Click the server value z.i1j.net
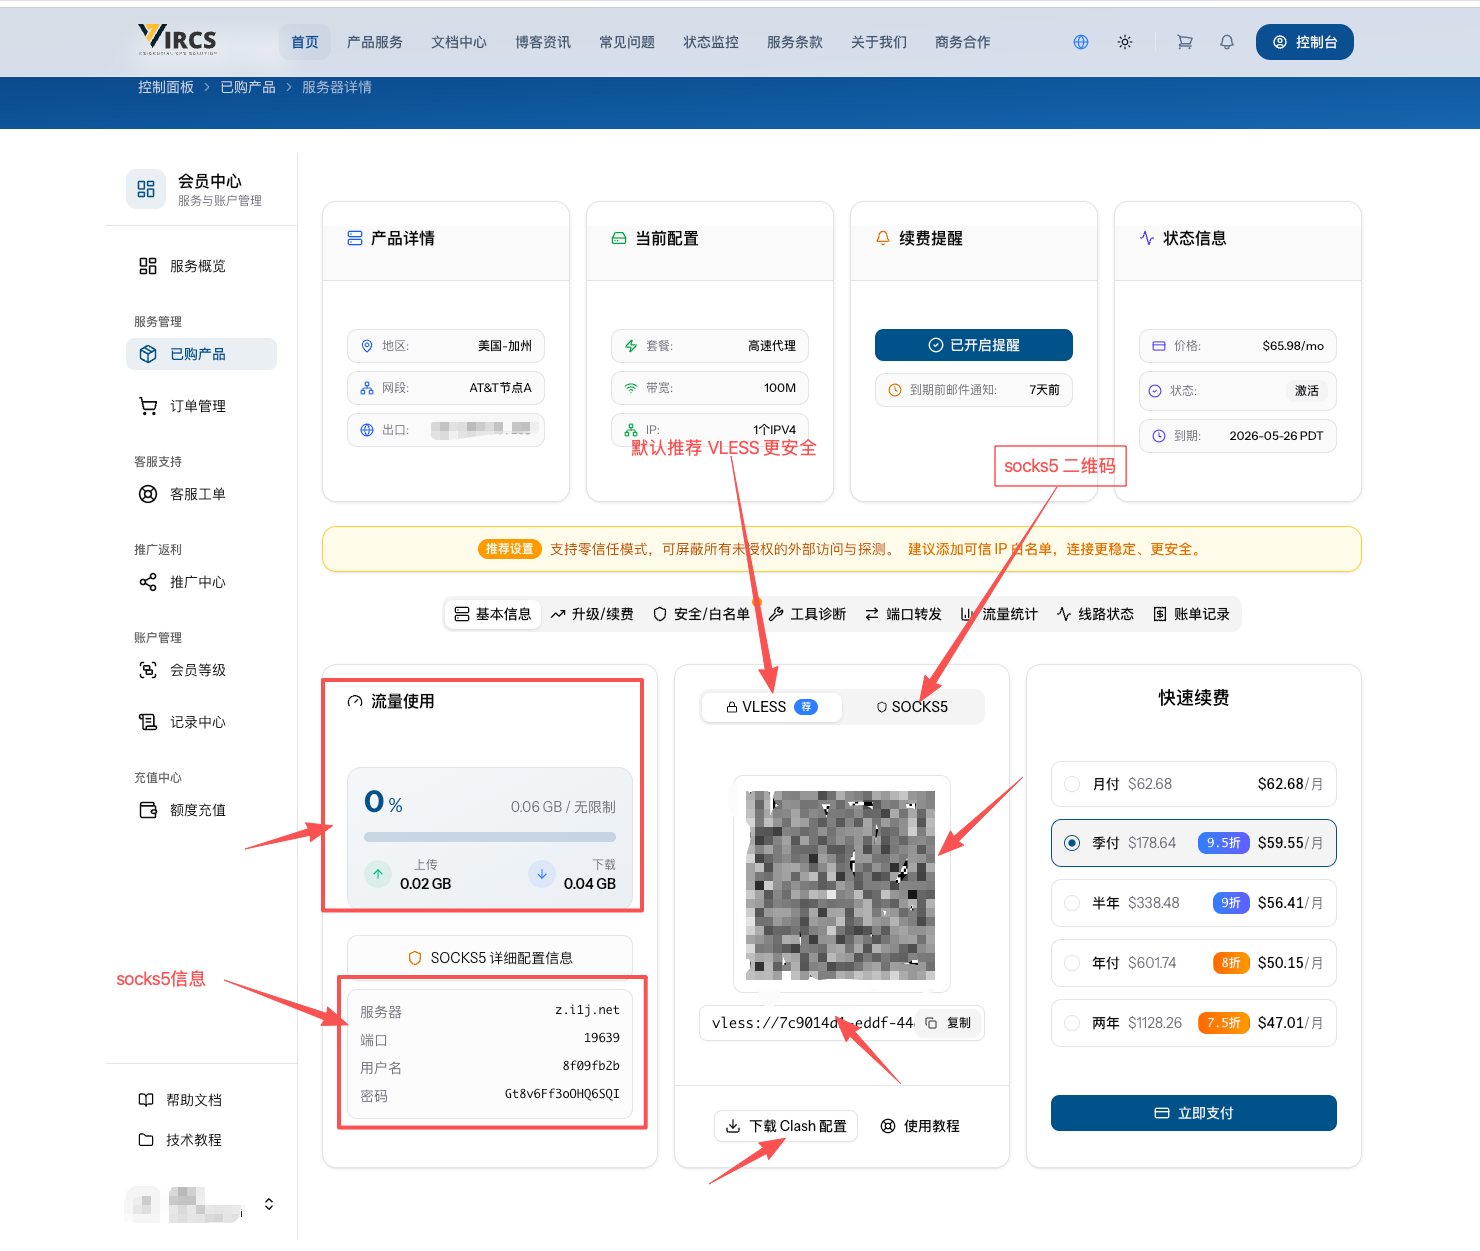 [x=587, y=1010]
